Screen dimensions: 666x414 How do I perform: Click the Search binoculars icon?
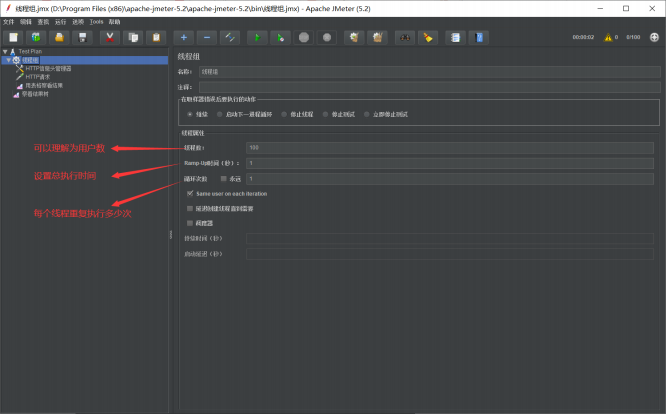click(404, 37)
